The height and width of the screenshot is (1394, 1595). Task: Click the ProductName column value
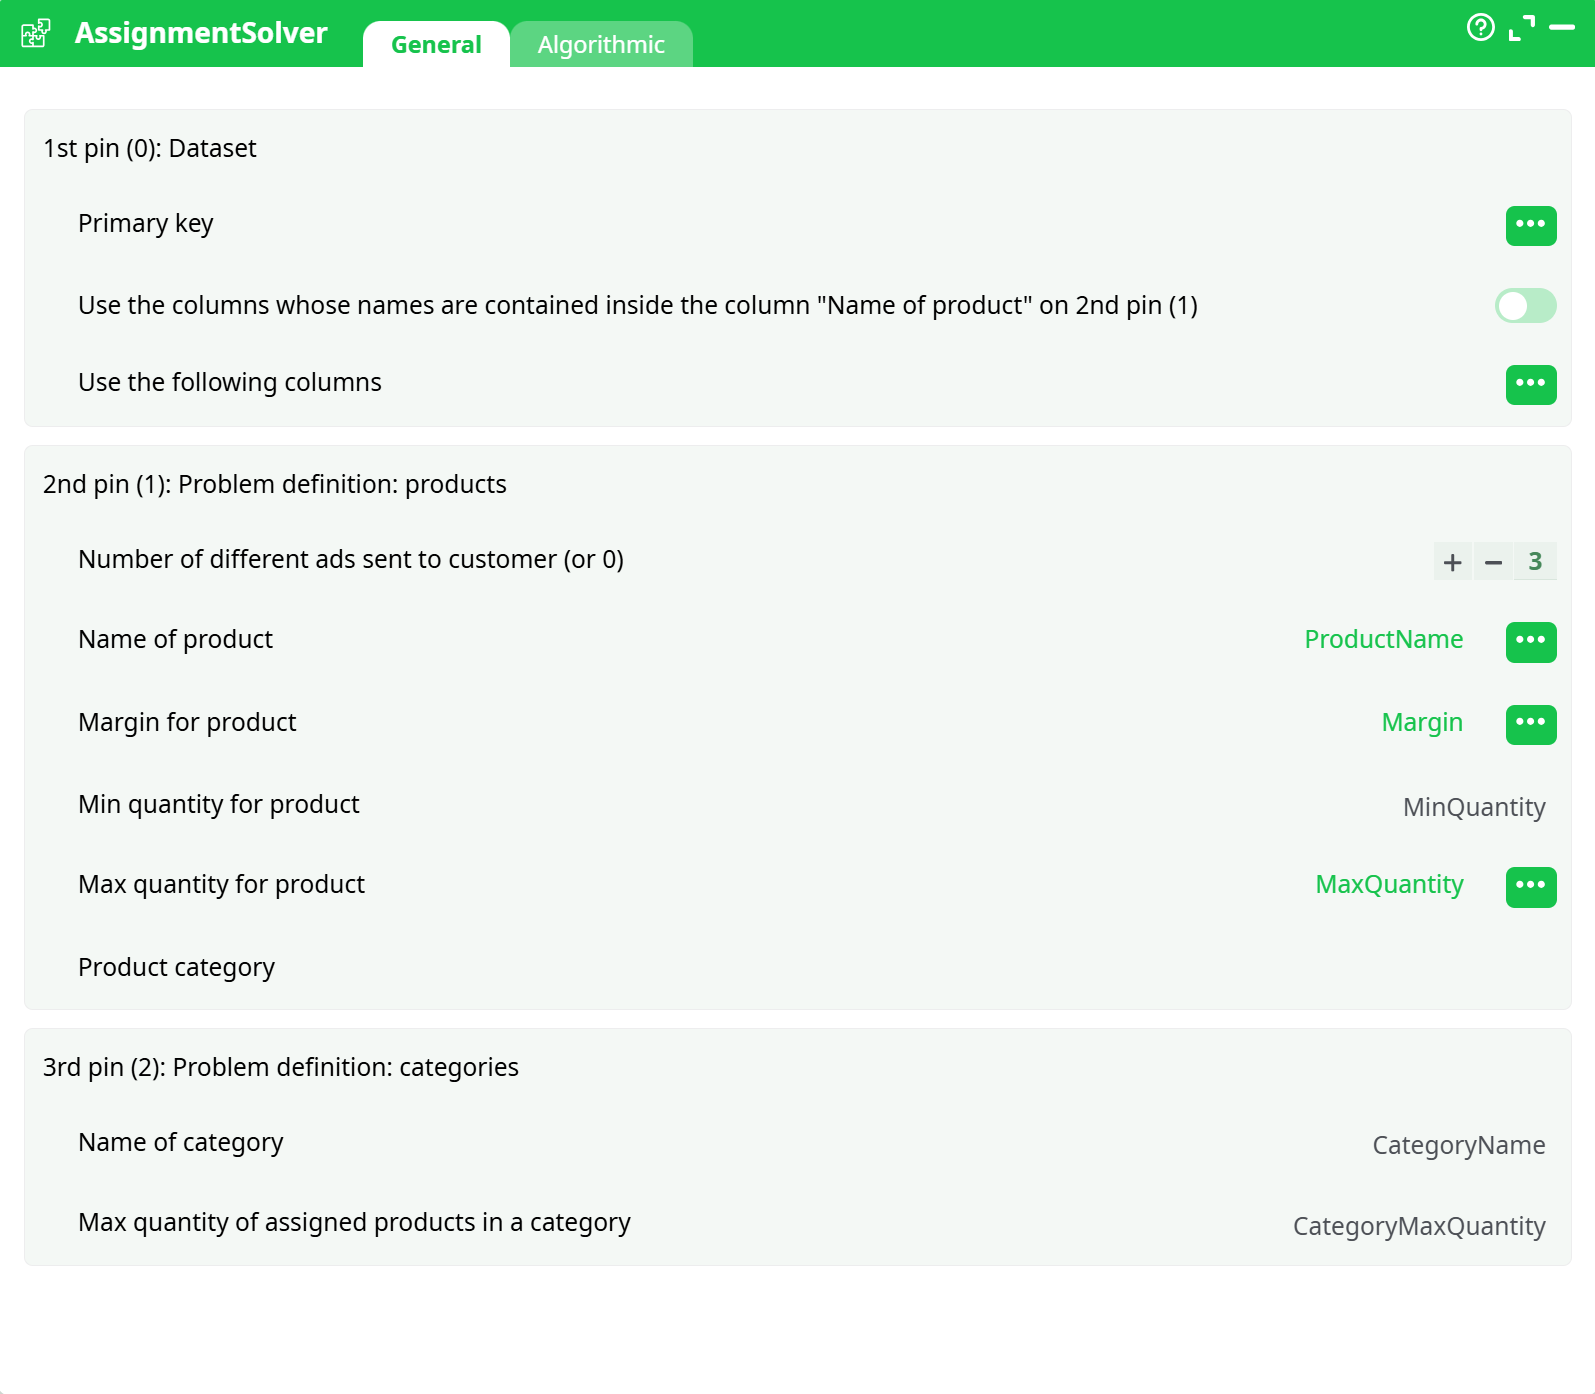1383,640
